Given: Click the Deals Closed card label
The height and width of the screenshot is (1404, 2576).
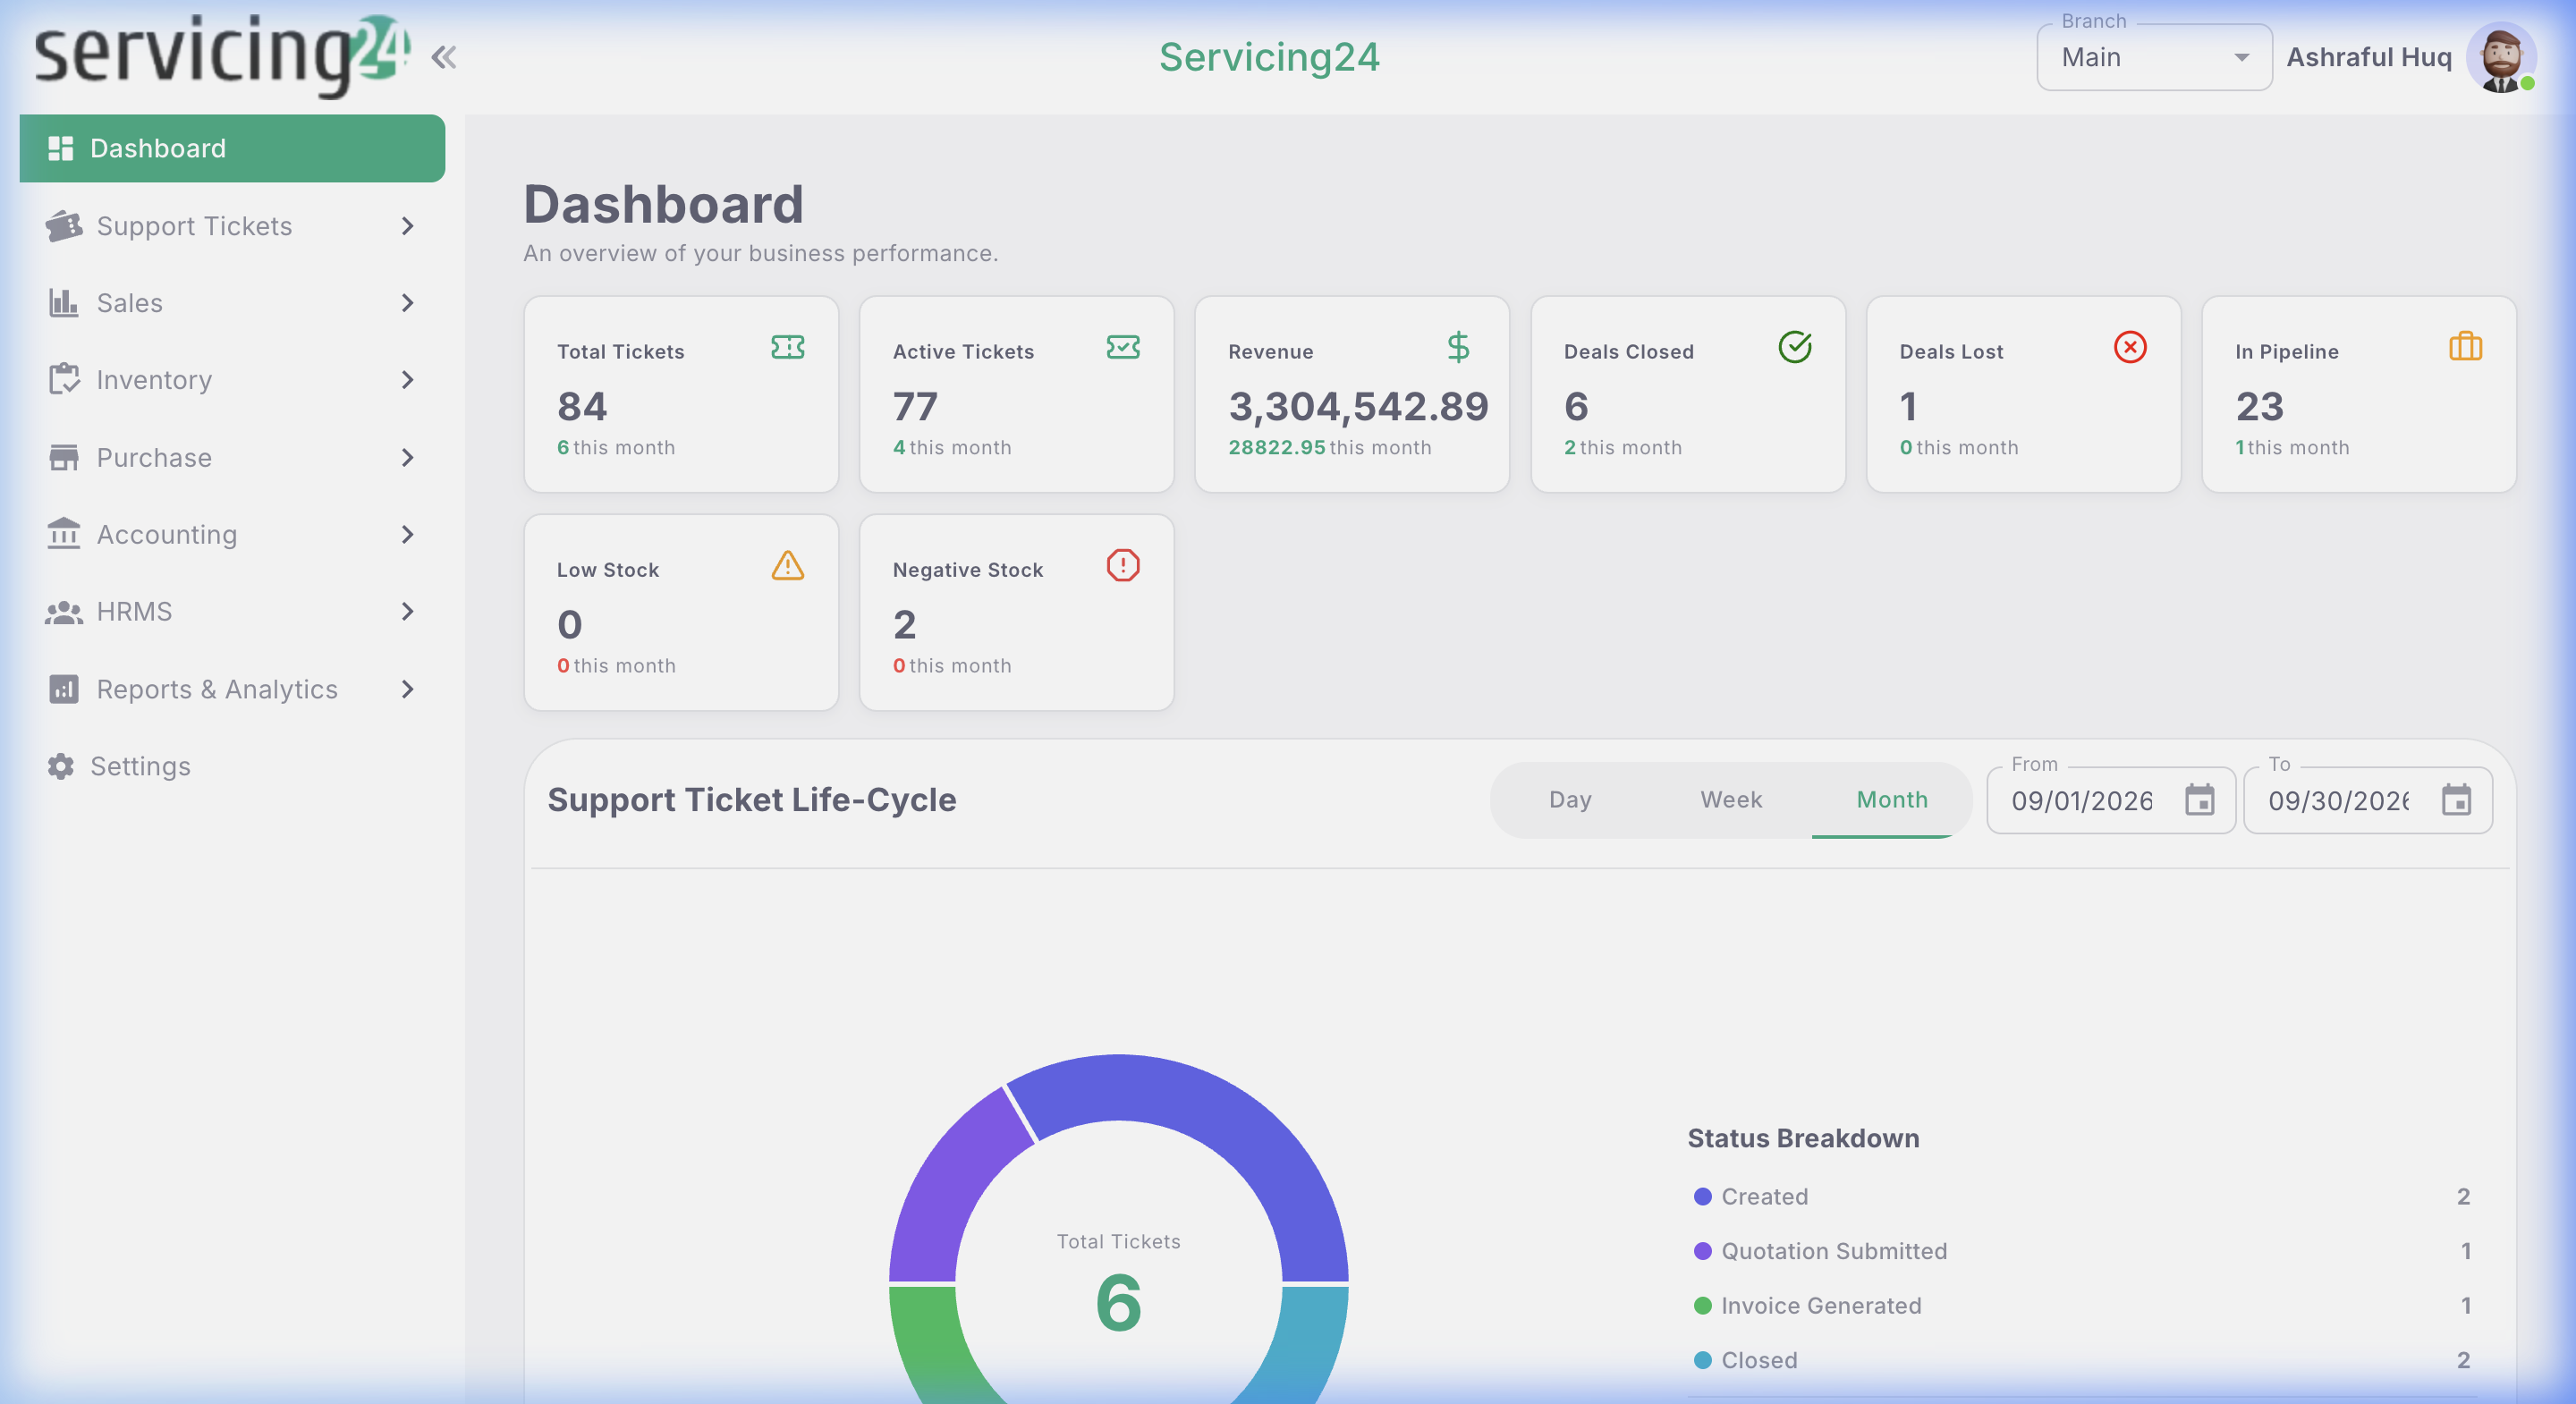Looking at the screenshot, I should click(x=1629, y=352).
